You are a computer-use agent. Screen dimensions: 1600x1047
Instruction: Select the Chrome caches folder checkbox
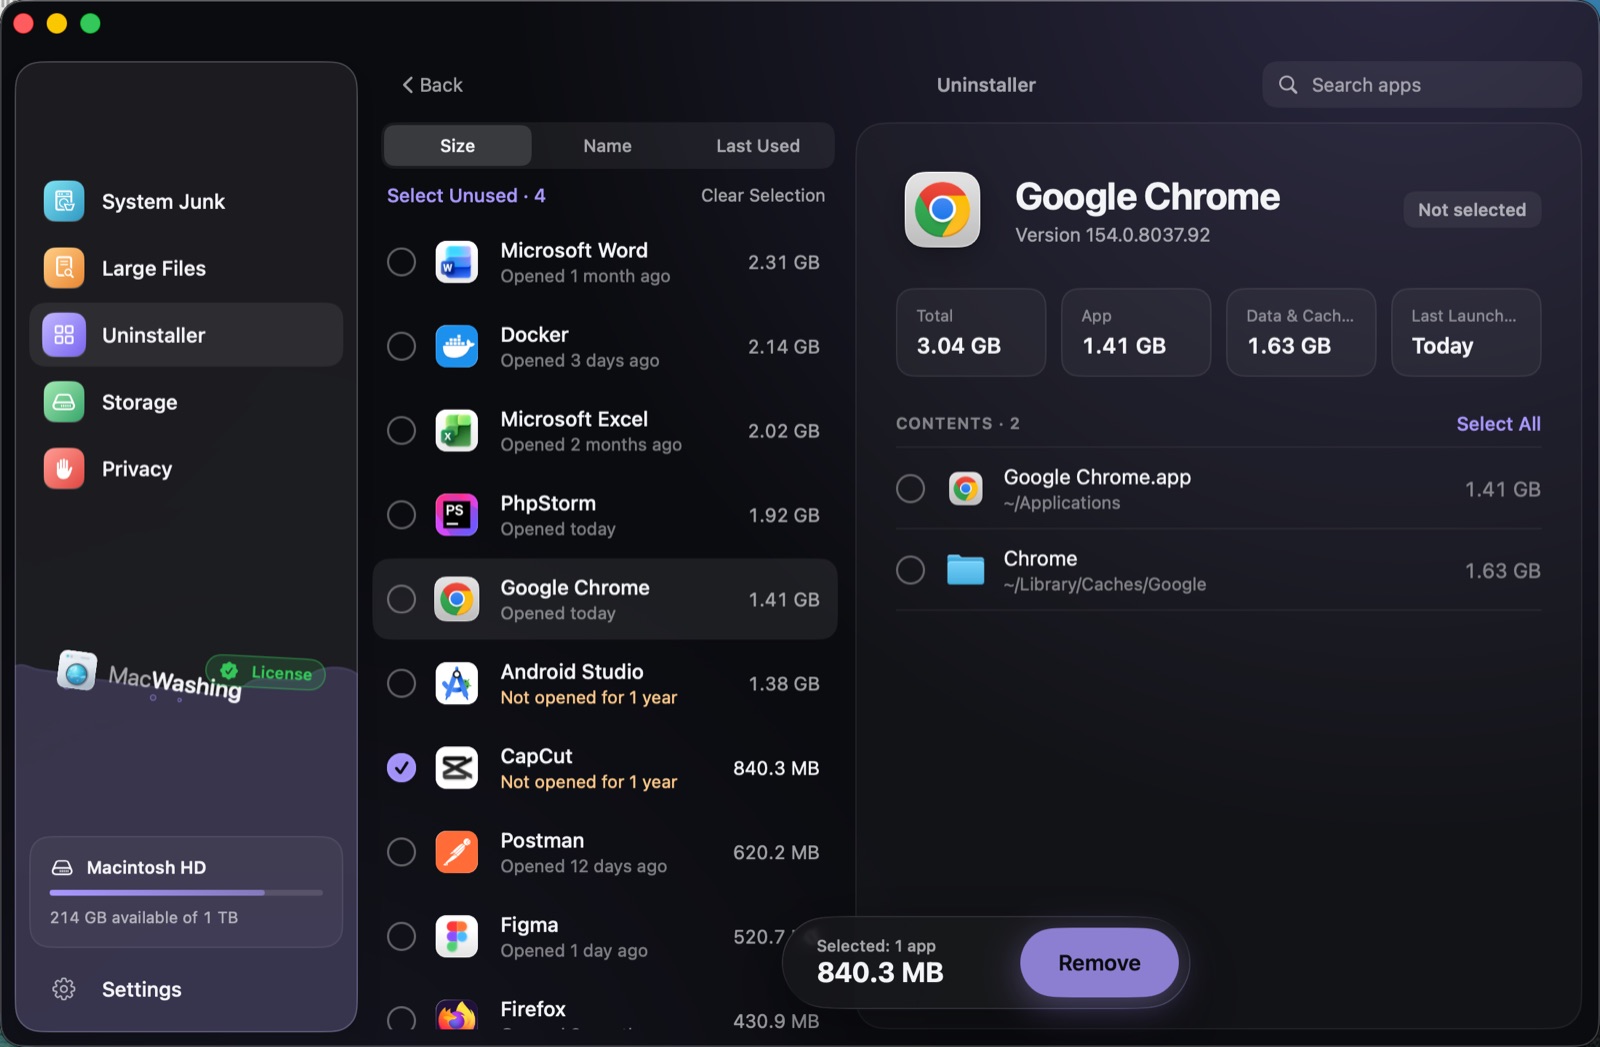pyautogui.click(x=910, y=570)
